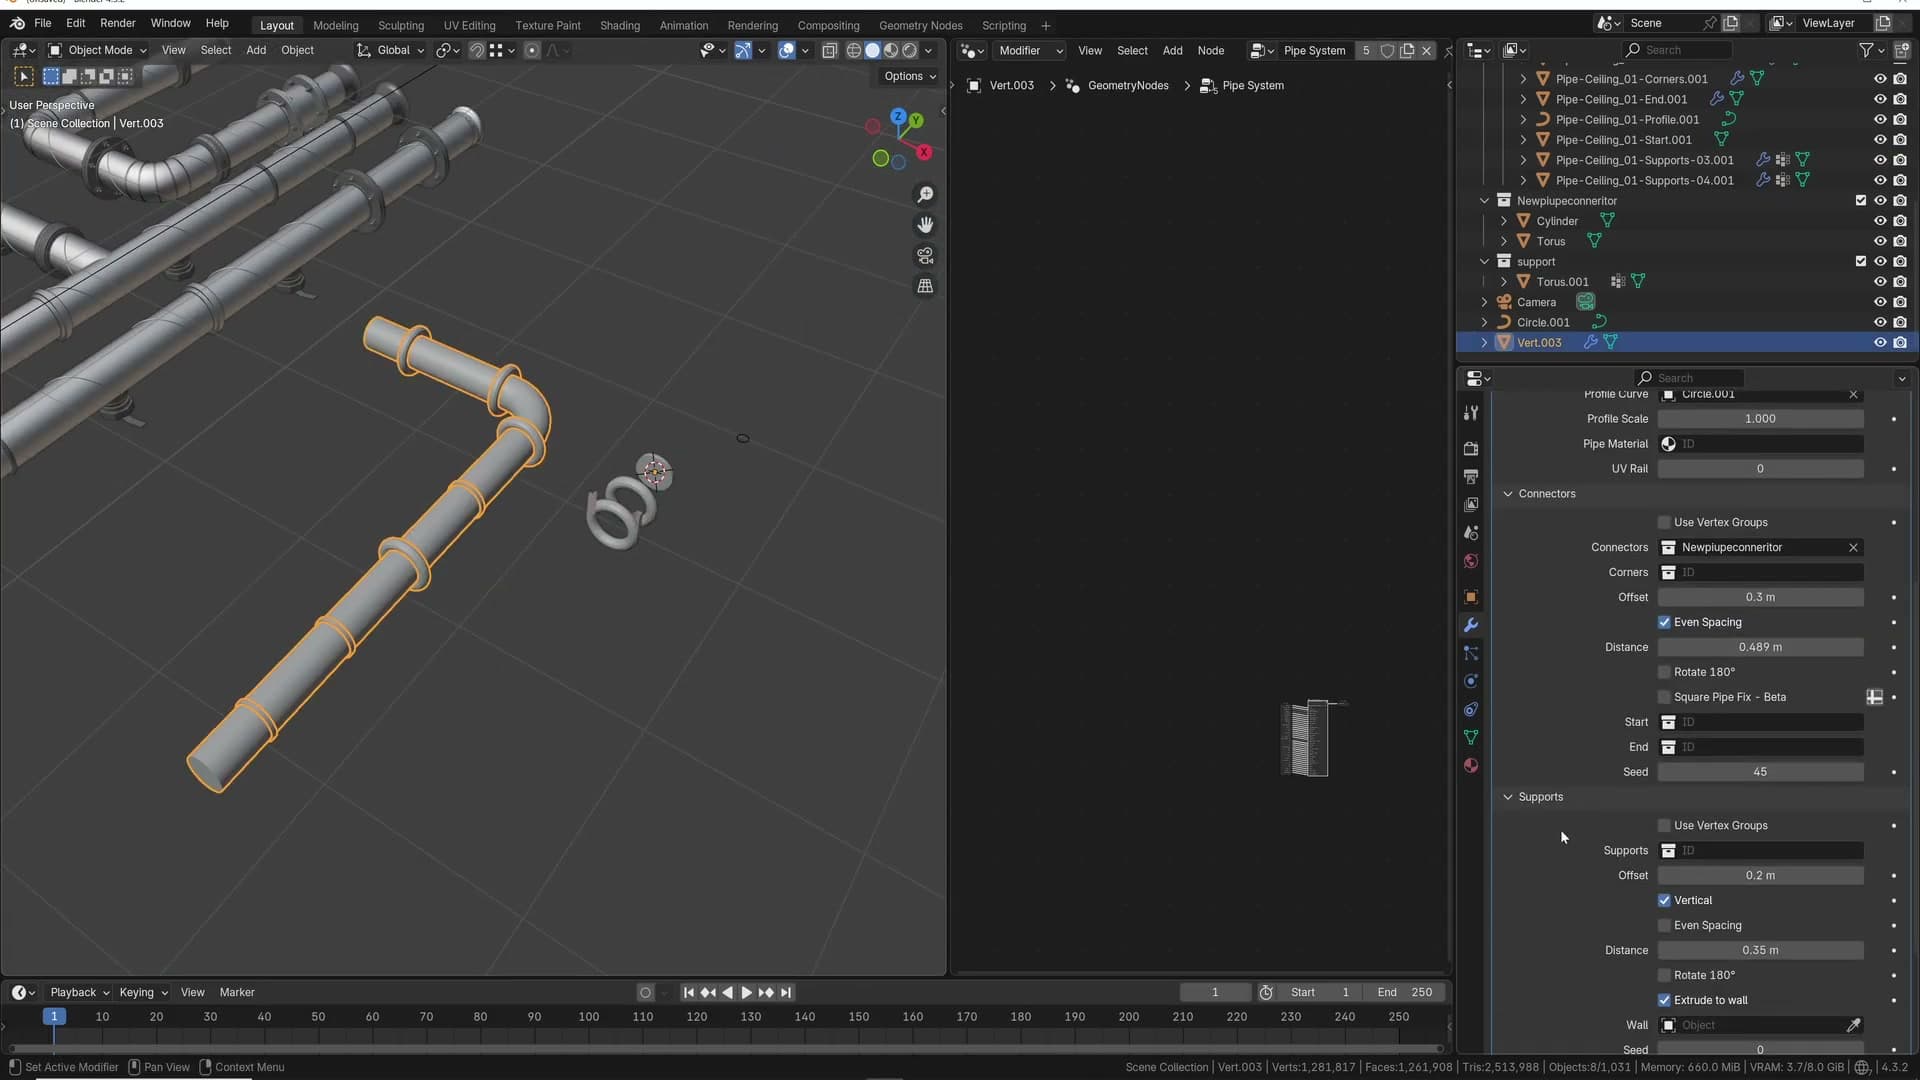Image resolution: width=1920 pixels, height=1080 pixels.
Task: Click the pan hand icon in the viewport
Action: [925, 225]
